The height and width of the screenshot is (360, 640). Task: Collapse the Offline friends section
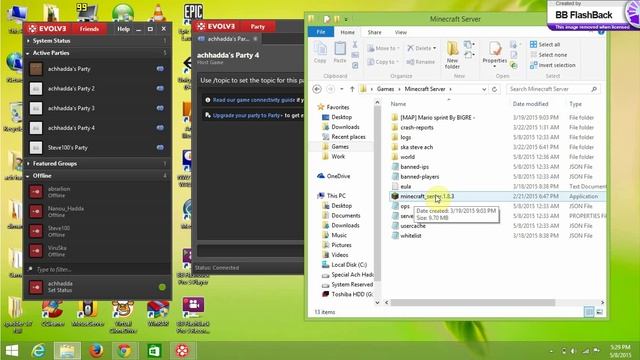pyautogui.click(x=28, y=176)
